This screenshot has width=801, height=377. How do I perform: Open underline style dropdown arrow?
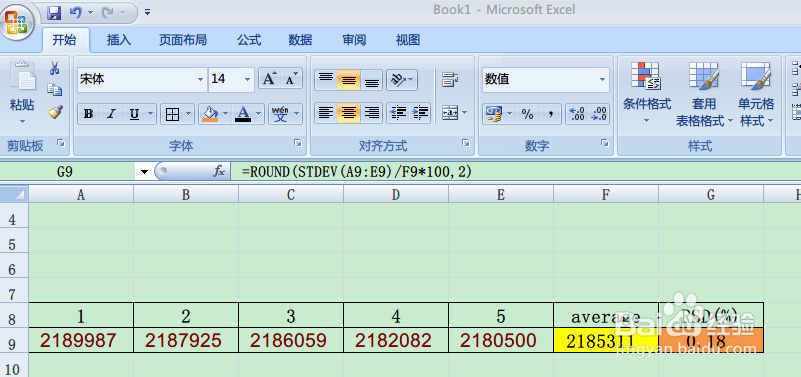point(151,114)
